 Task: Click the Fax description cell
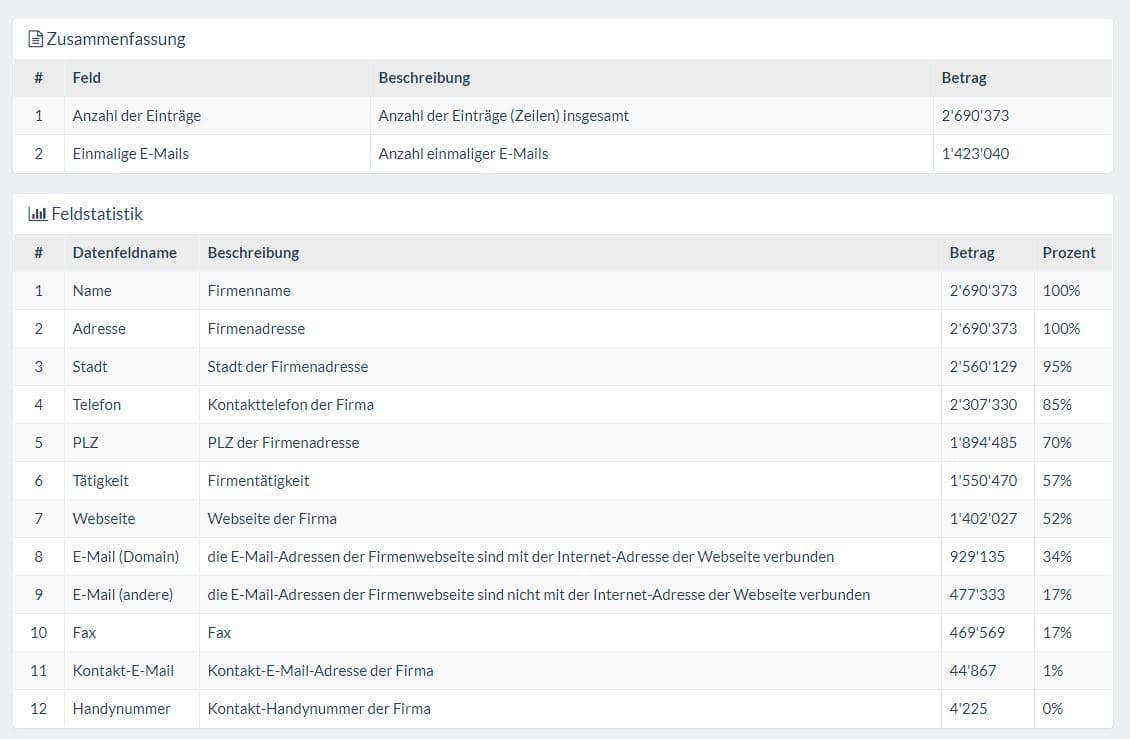click(220, 633)
